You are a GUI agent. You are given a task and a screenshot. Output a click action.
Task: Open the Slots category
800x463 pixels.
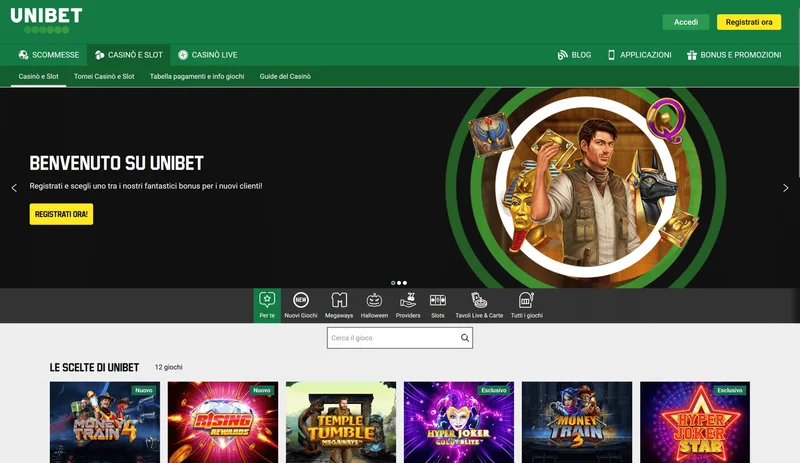[x=438, y=305]
